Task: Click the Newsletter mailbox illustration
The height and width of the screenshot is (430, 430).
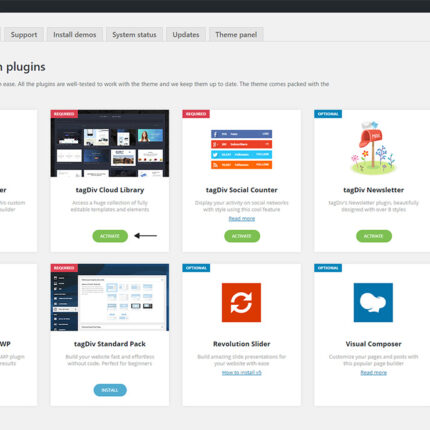Action: coord(373,148)
